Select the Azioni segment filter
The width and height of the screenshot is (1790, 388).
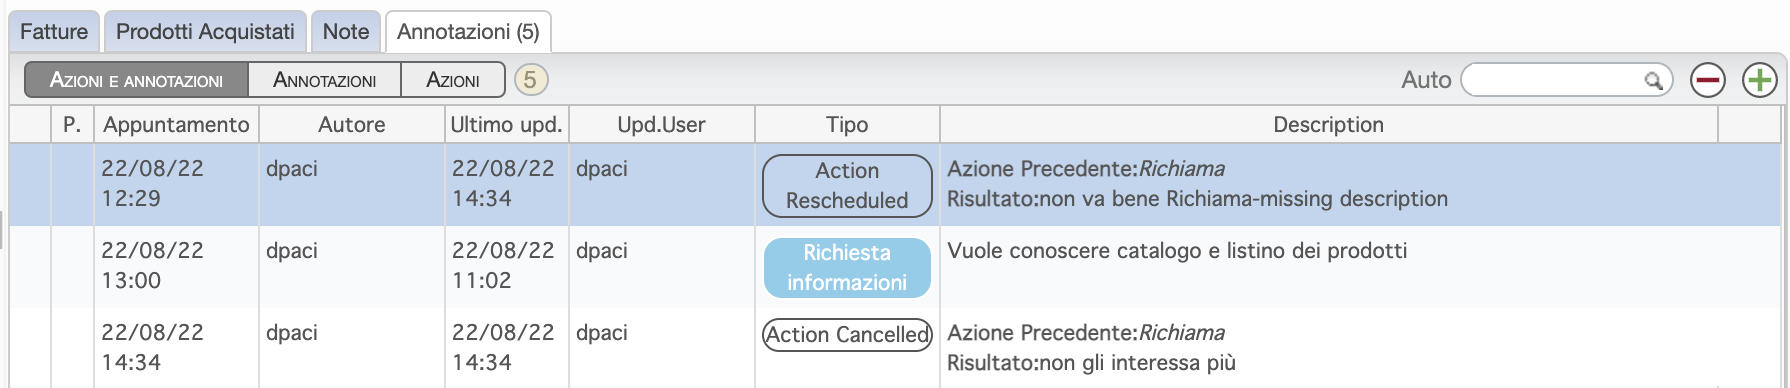click(x=453, y=80)
